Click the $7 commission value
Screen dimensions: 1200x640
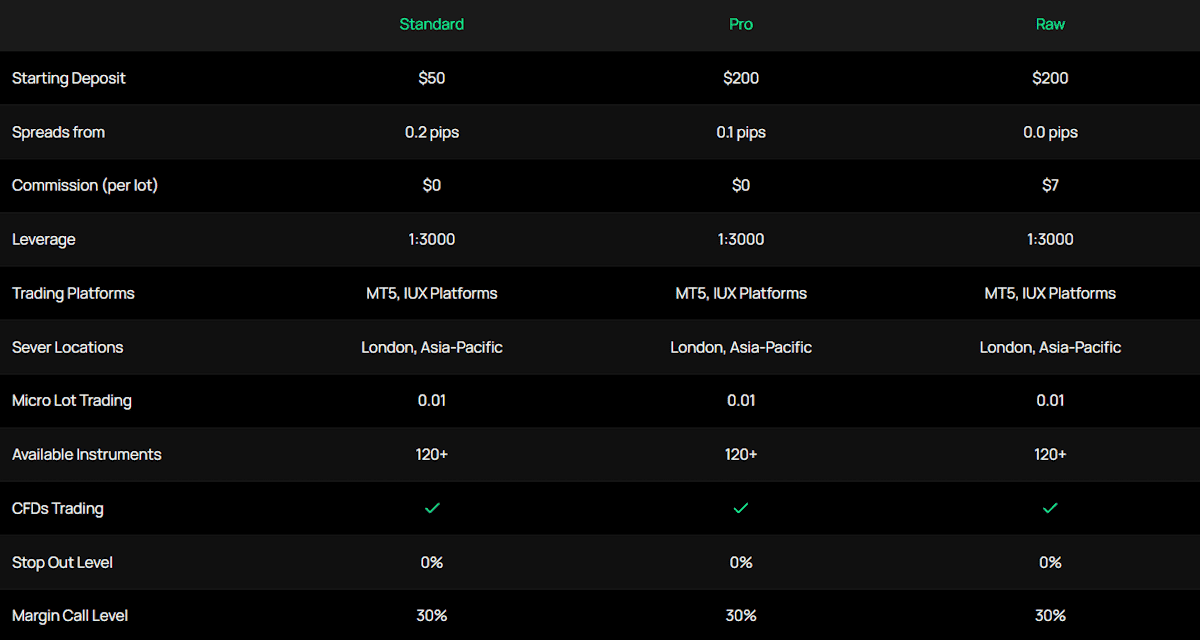pos(1050,185)
